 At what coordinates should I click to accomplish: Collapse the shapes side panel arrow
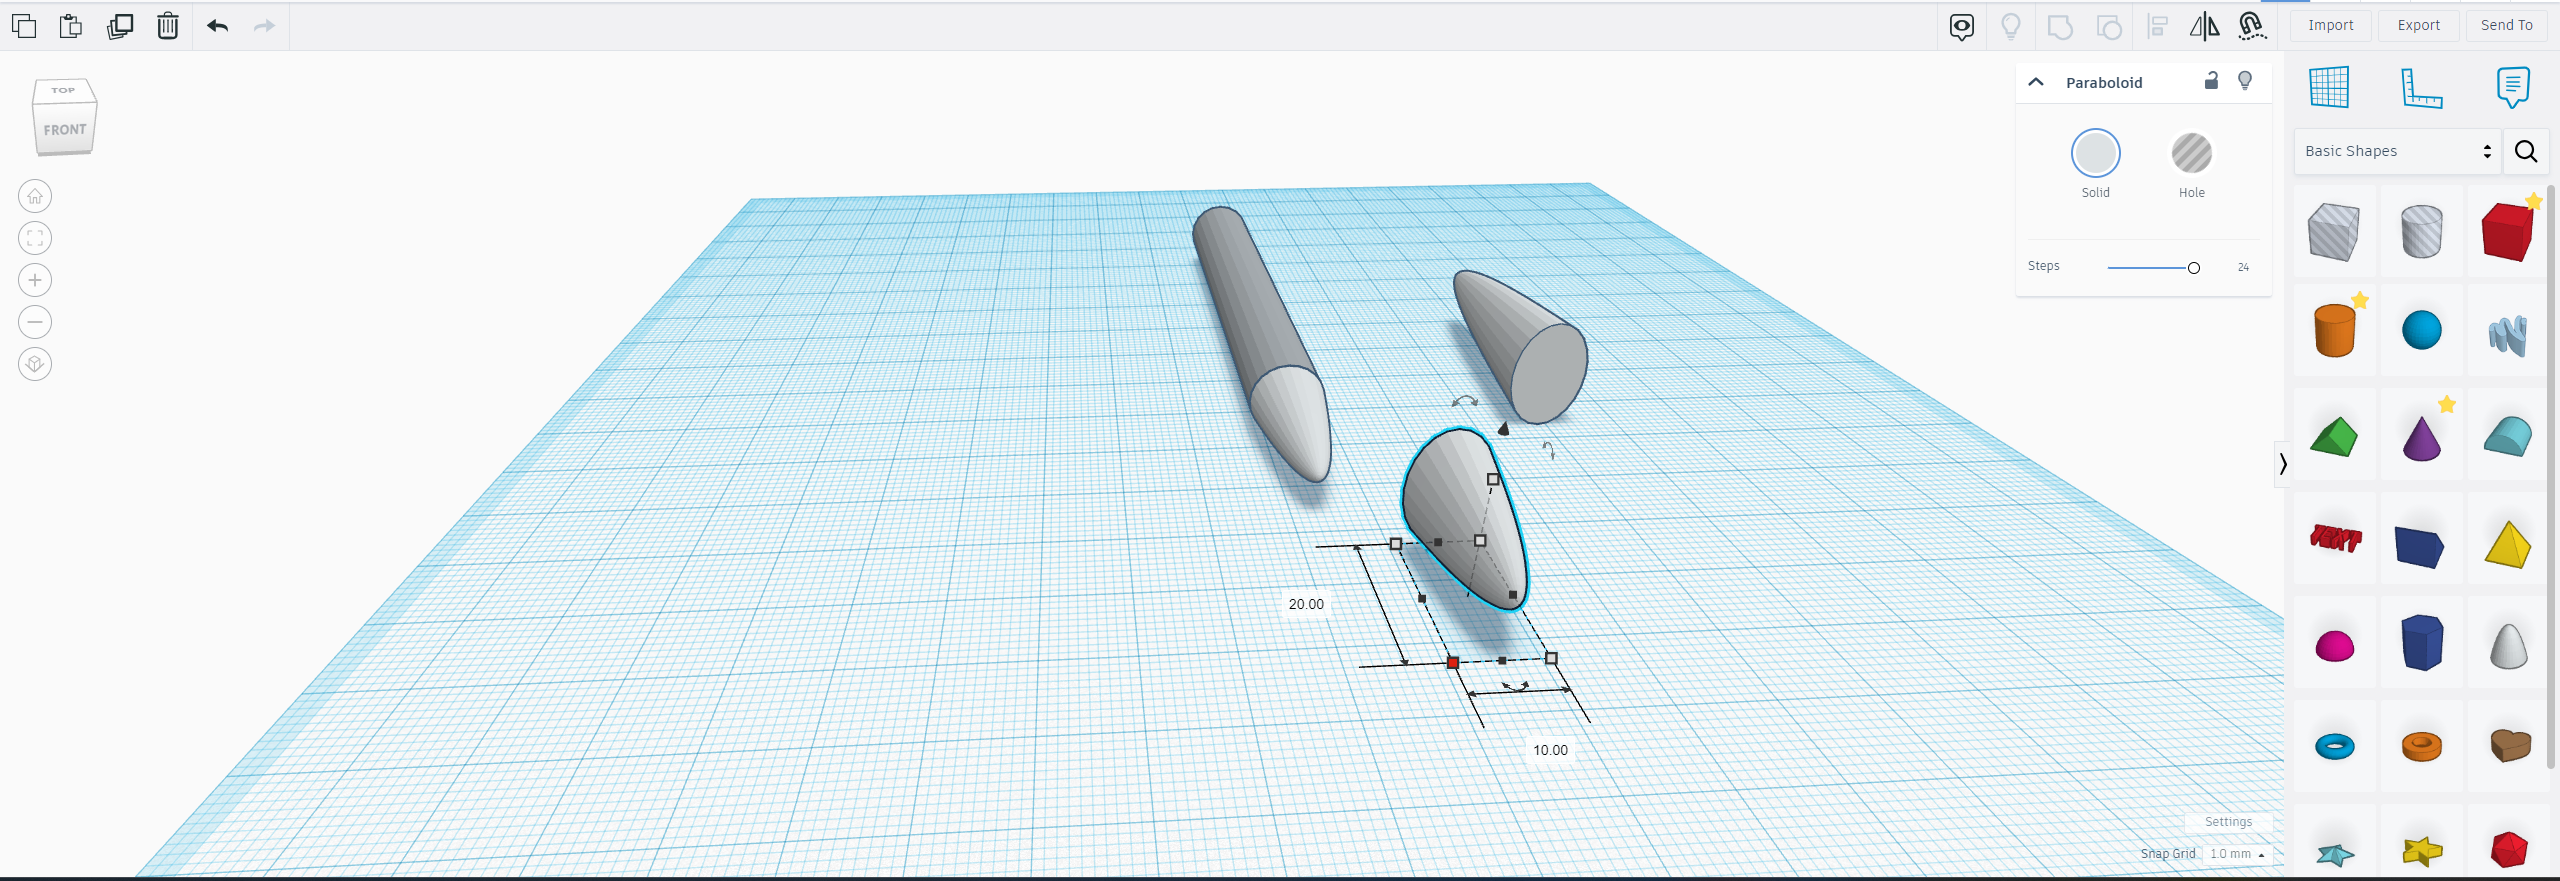click(2283, 464)
